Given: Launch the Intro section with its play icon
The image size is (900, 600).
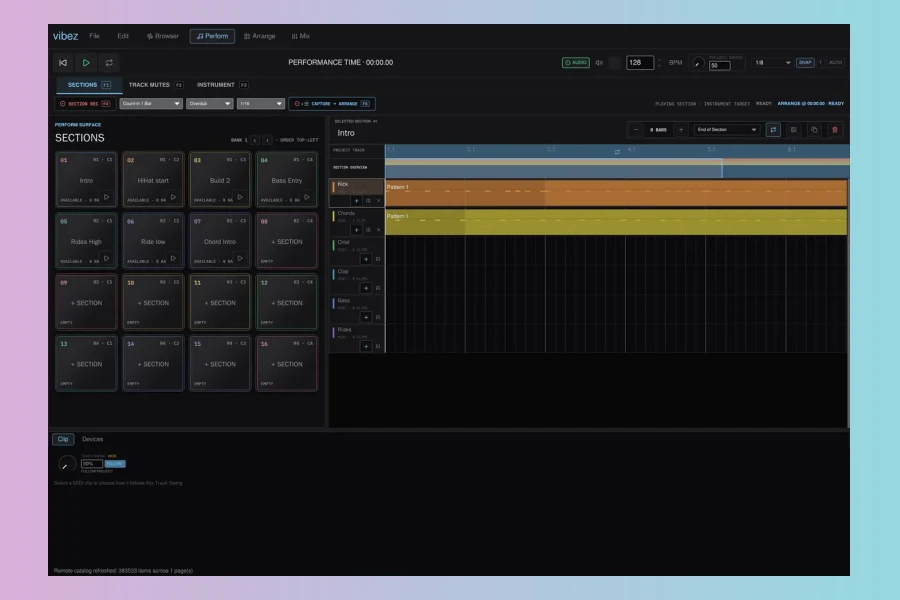Looking at the screenshot, I should coord(106,198).
